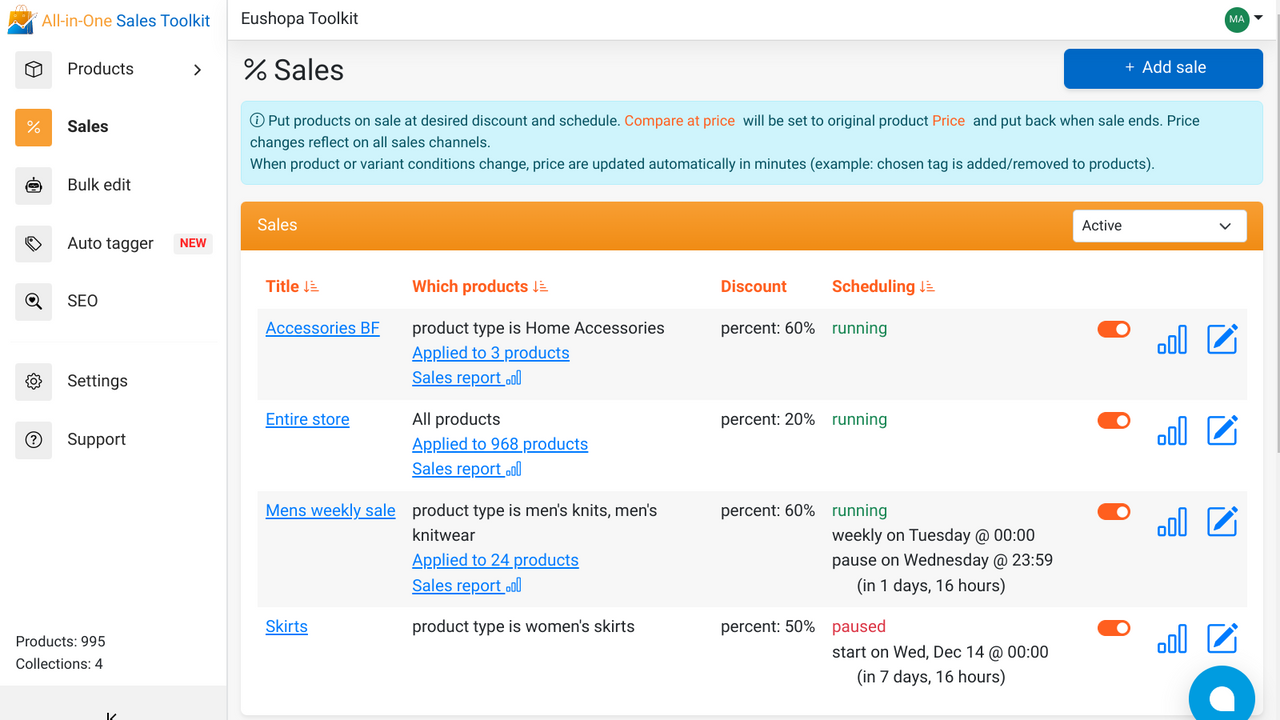Click the Add sale button
Screen dimensions: 1280x720
point(1163,68)
